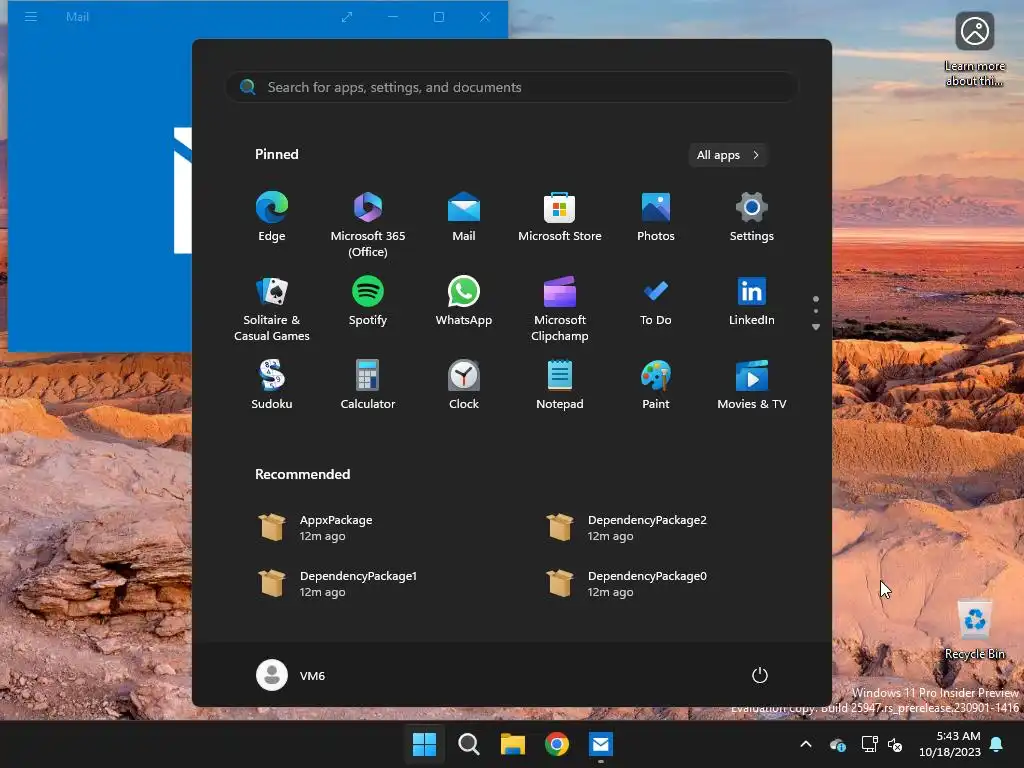Start the Sudoku game
This screenshot has width=1024, height=768.
click(272, 386)
